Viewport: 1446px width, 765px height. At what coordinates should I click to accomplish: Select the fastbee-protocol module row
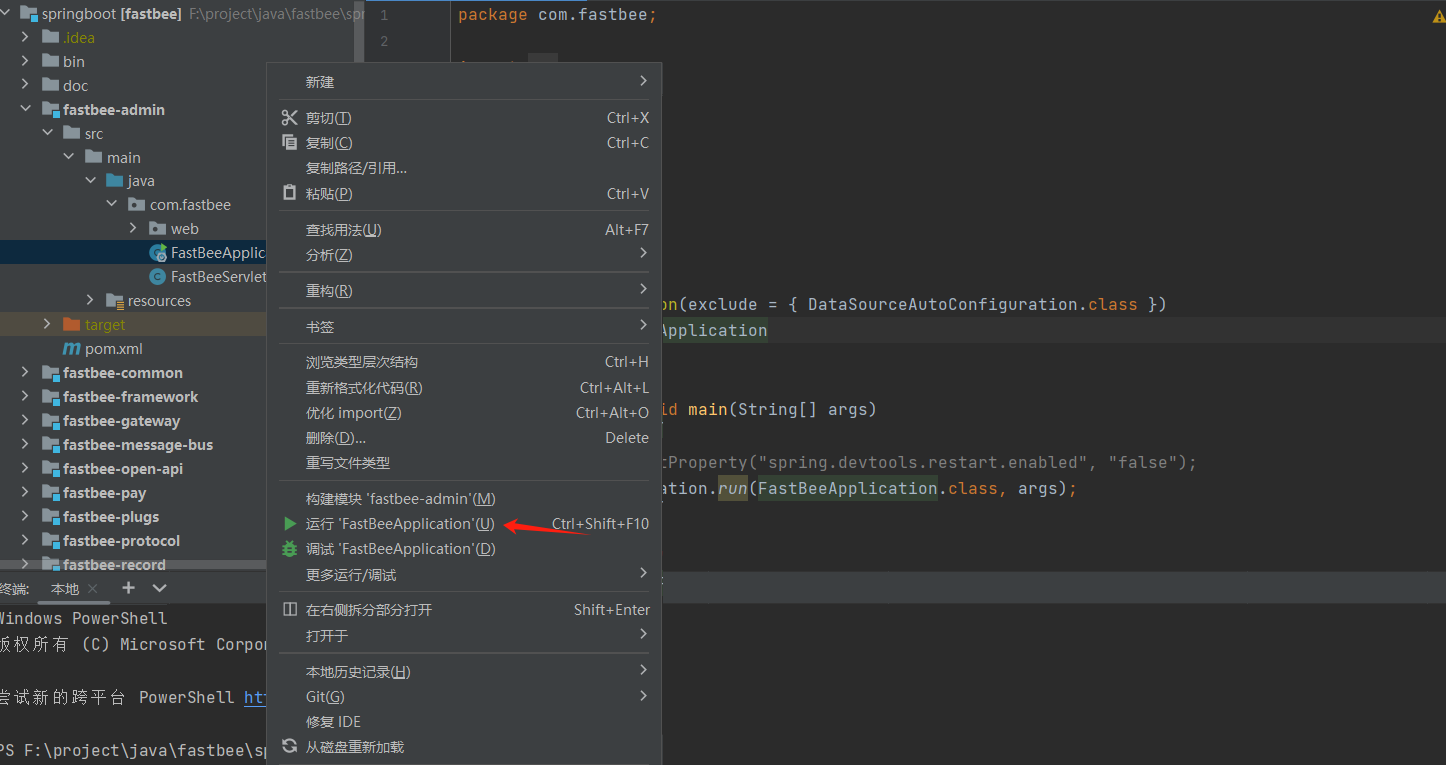click(133, 541)
